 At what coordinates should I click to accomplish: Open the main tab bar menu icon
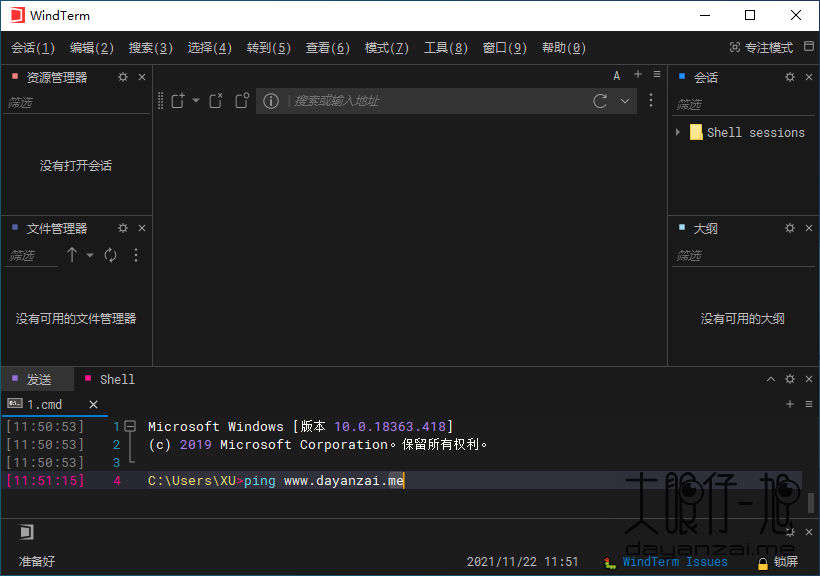[x=657, y=74]
